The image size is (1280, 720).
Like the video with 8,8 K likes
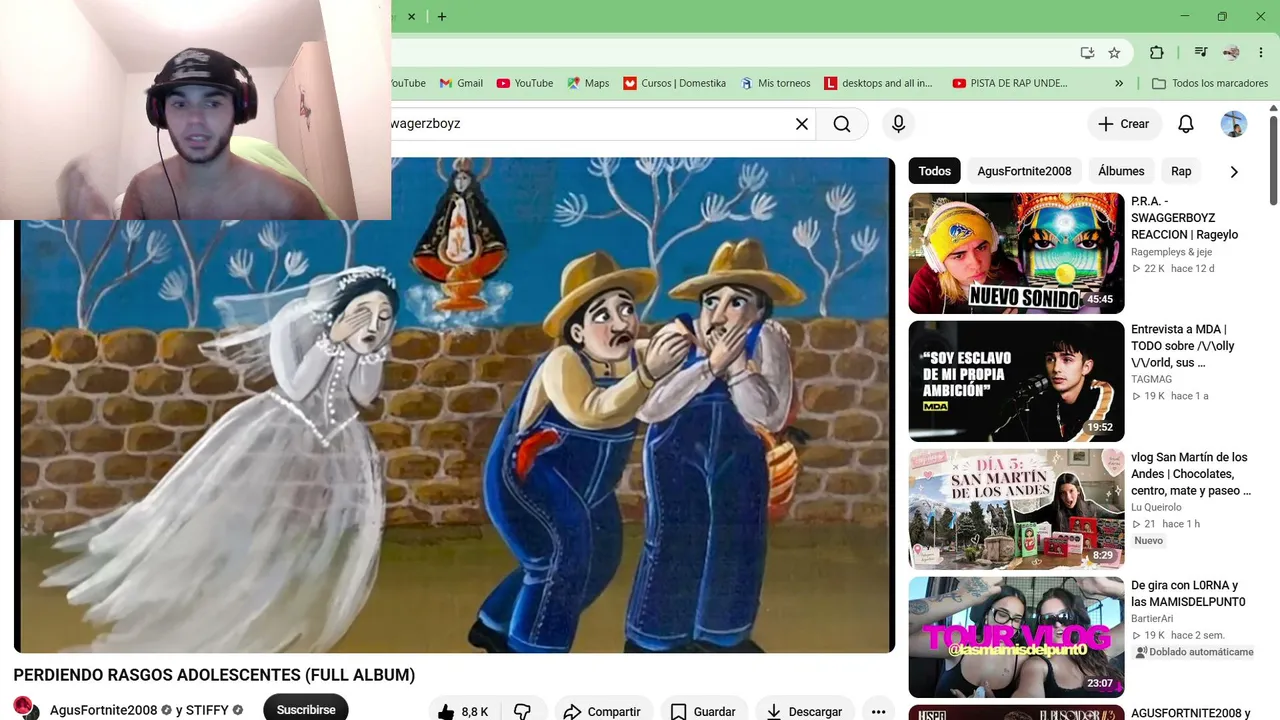pos(465,712)
